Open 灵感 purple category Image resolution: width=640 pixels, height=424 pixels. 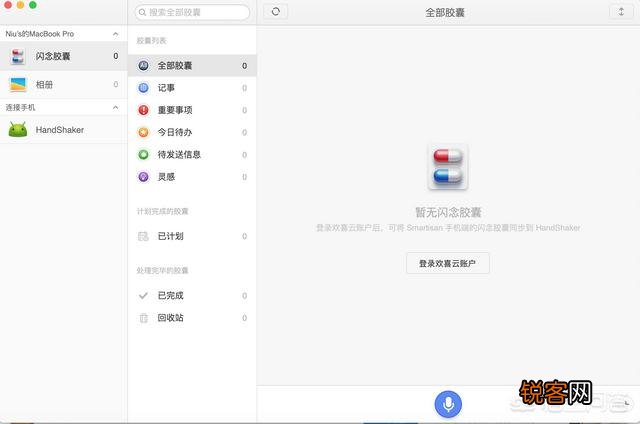click(x=192, y=177)
